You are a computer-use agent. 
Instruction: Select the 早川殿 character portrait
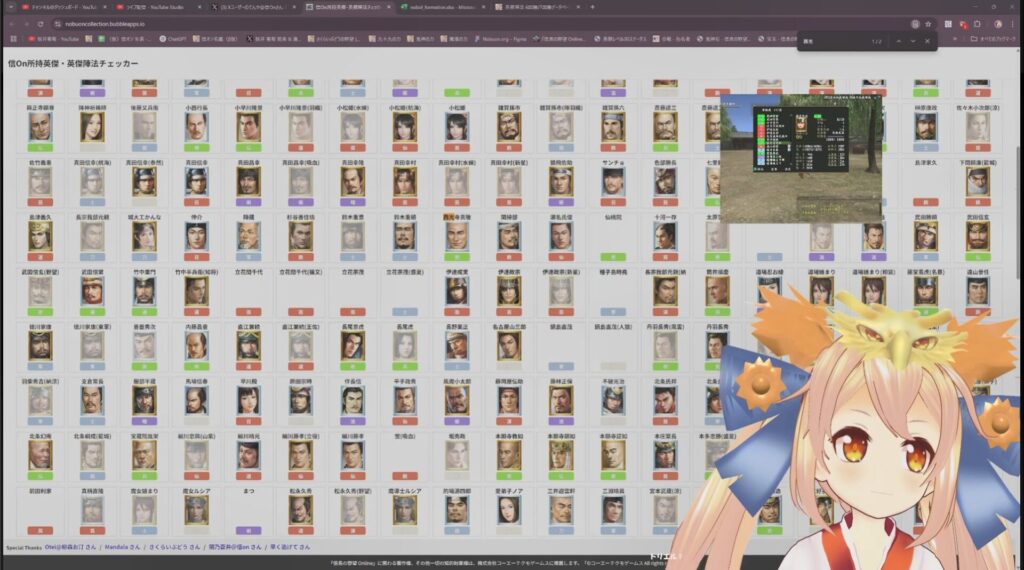[249, 399]
